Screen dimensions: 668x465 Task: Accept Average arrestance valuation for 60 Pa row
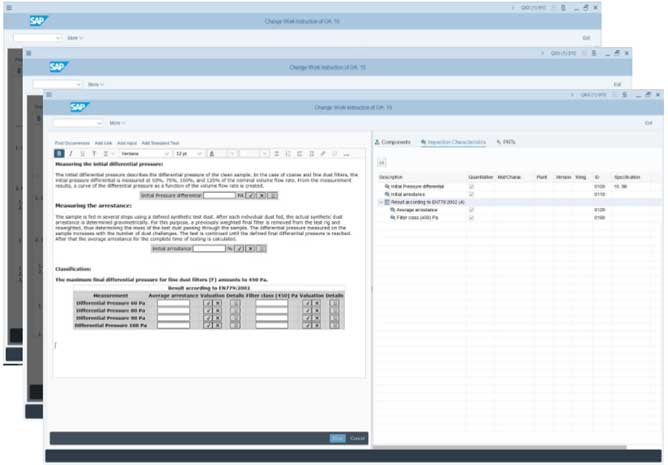point(208,303)
